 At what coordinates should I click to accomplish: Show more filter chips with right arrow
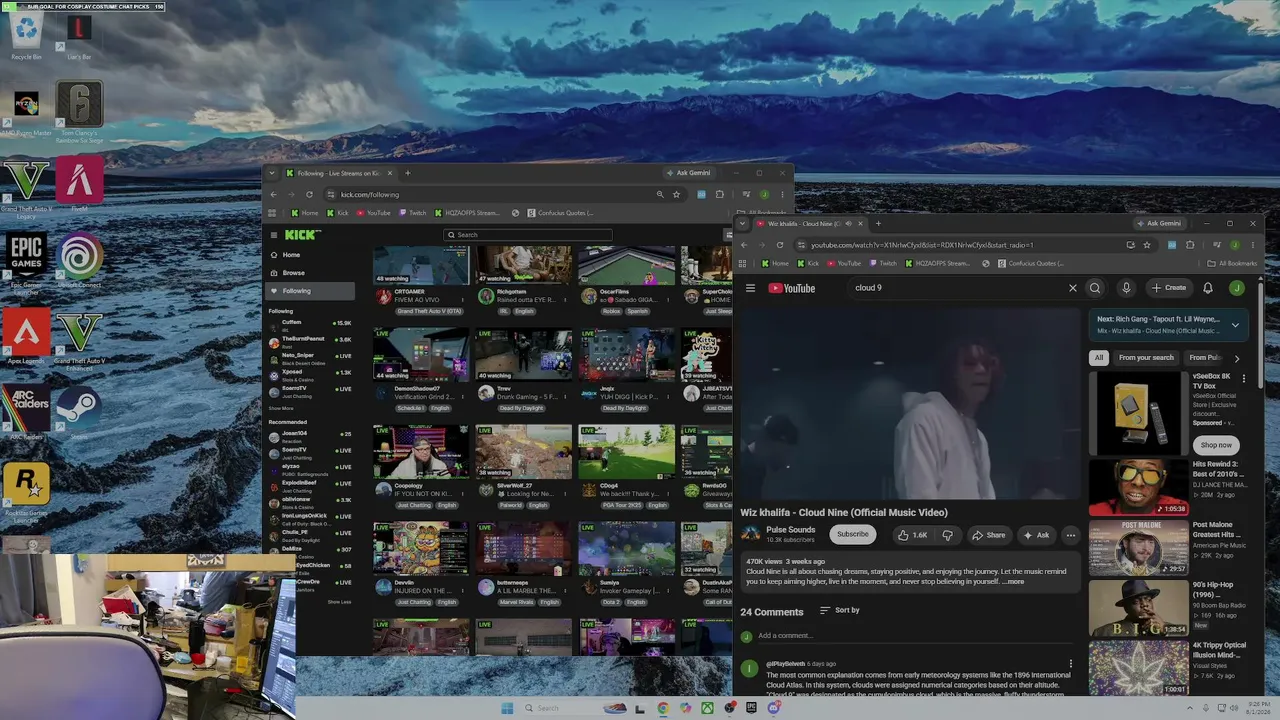click(x=1237, y=358)
